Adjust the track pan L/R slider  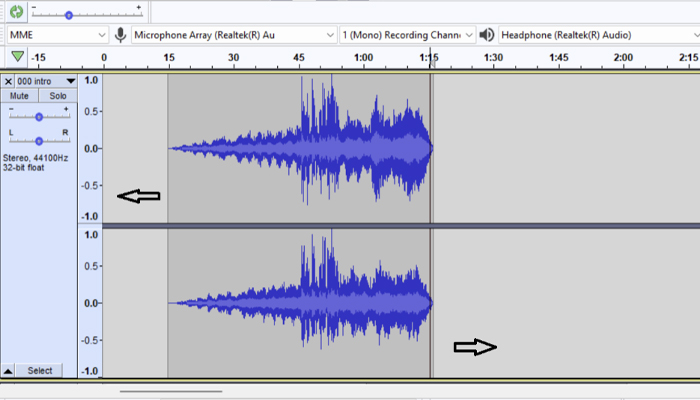pos(39,141)
